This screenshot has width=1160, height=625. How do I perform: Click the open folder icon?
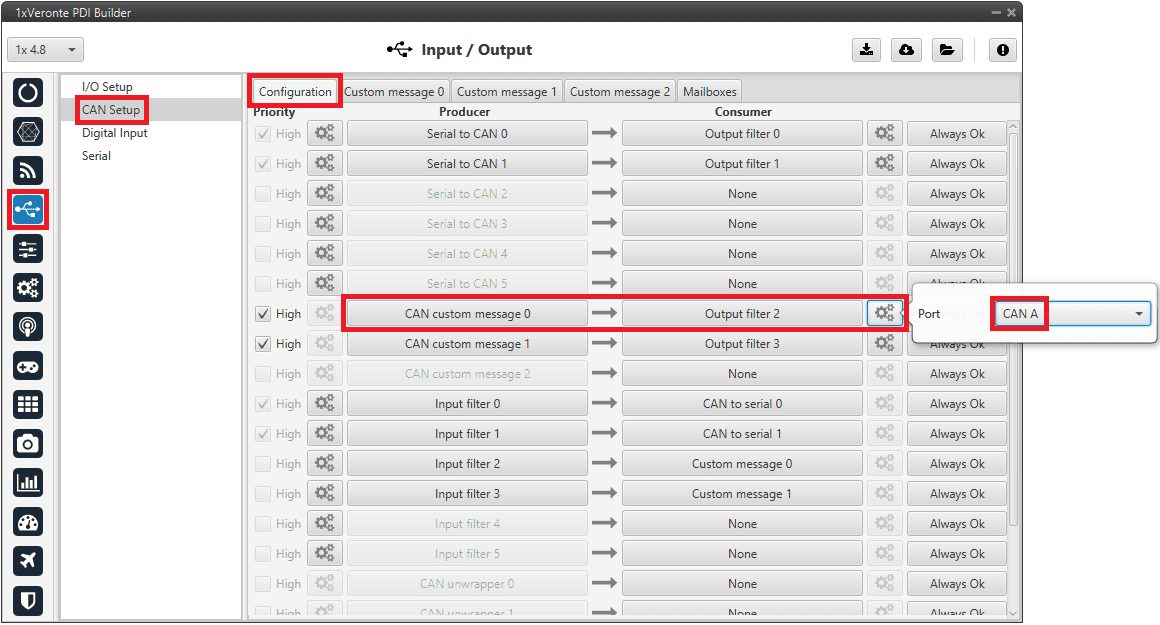946,50
